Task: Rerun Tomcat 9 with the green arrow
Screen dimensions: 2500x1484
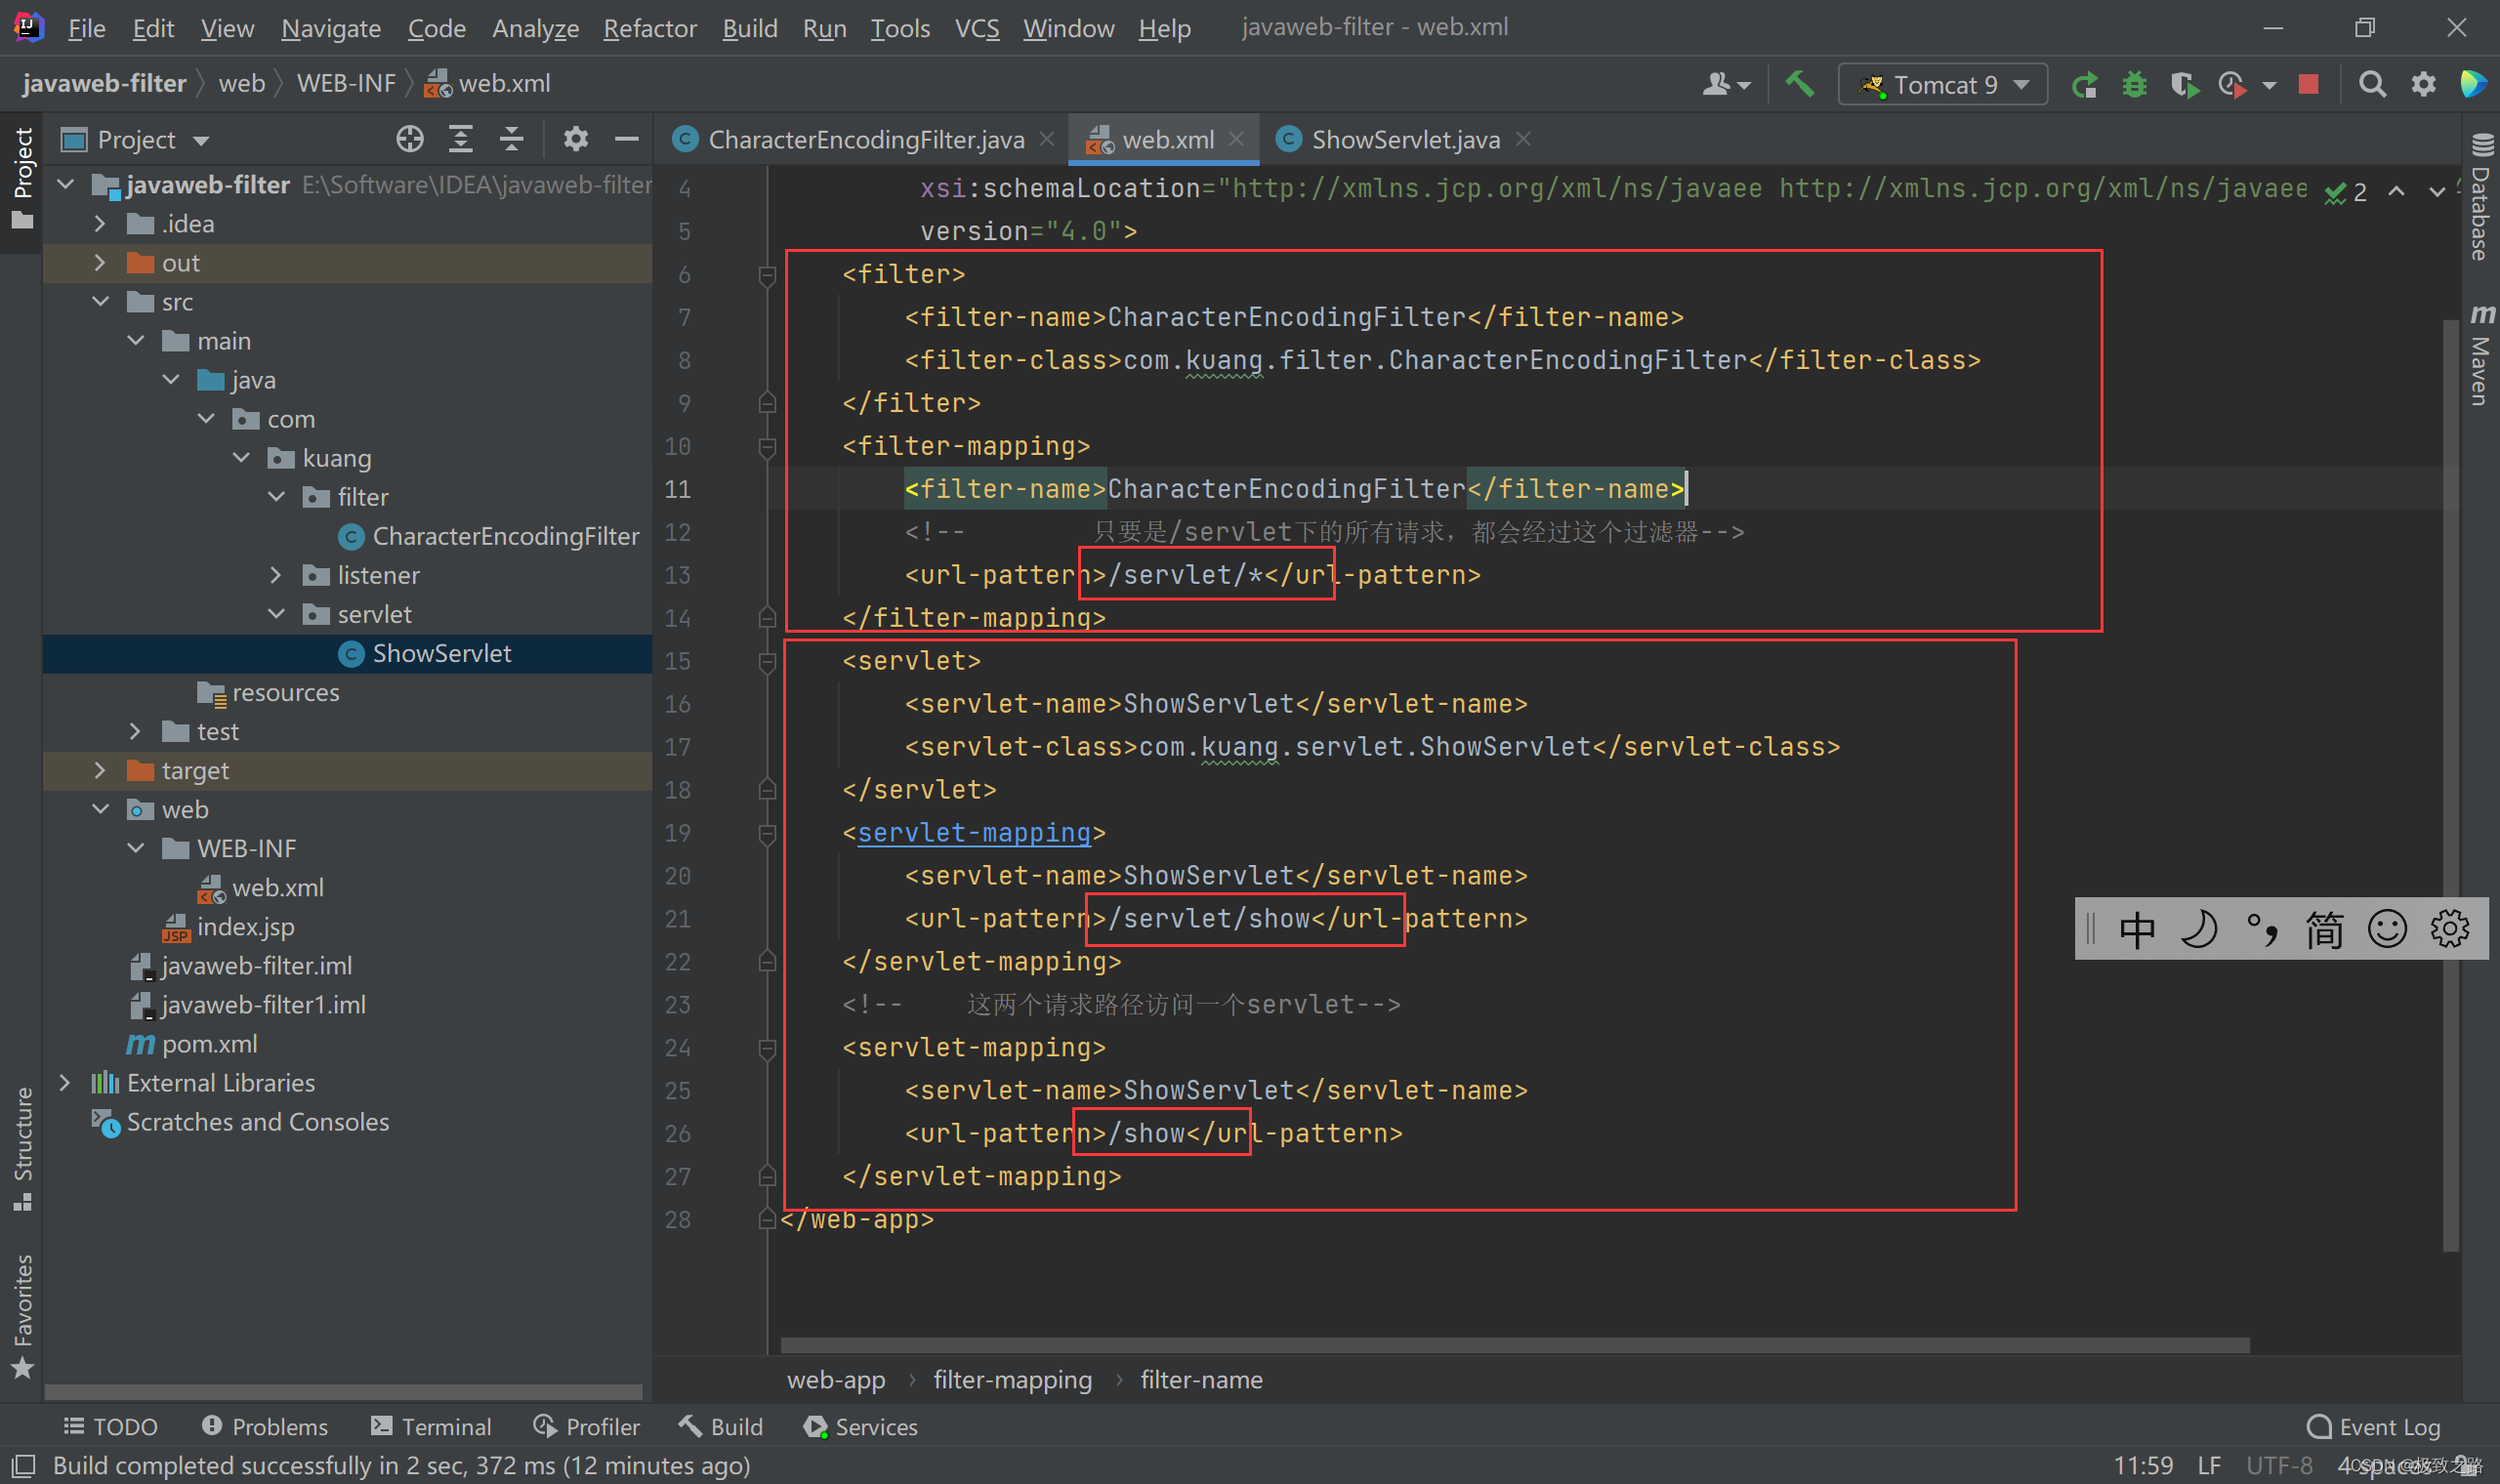Action: tap(2084, 85)
